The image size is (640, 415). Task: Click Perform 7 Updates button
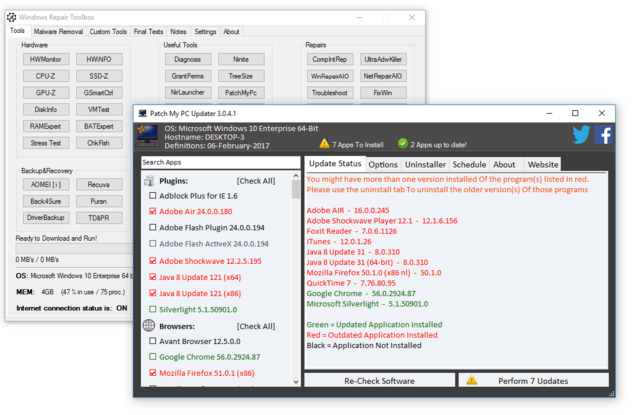[533, 380]
